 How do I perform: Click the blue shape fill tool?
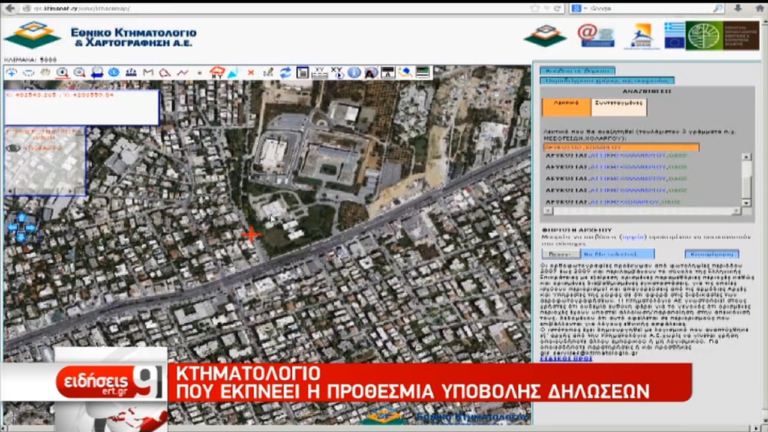(234, 73)
